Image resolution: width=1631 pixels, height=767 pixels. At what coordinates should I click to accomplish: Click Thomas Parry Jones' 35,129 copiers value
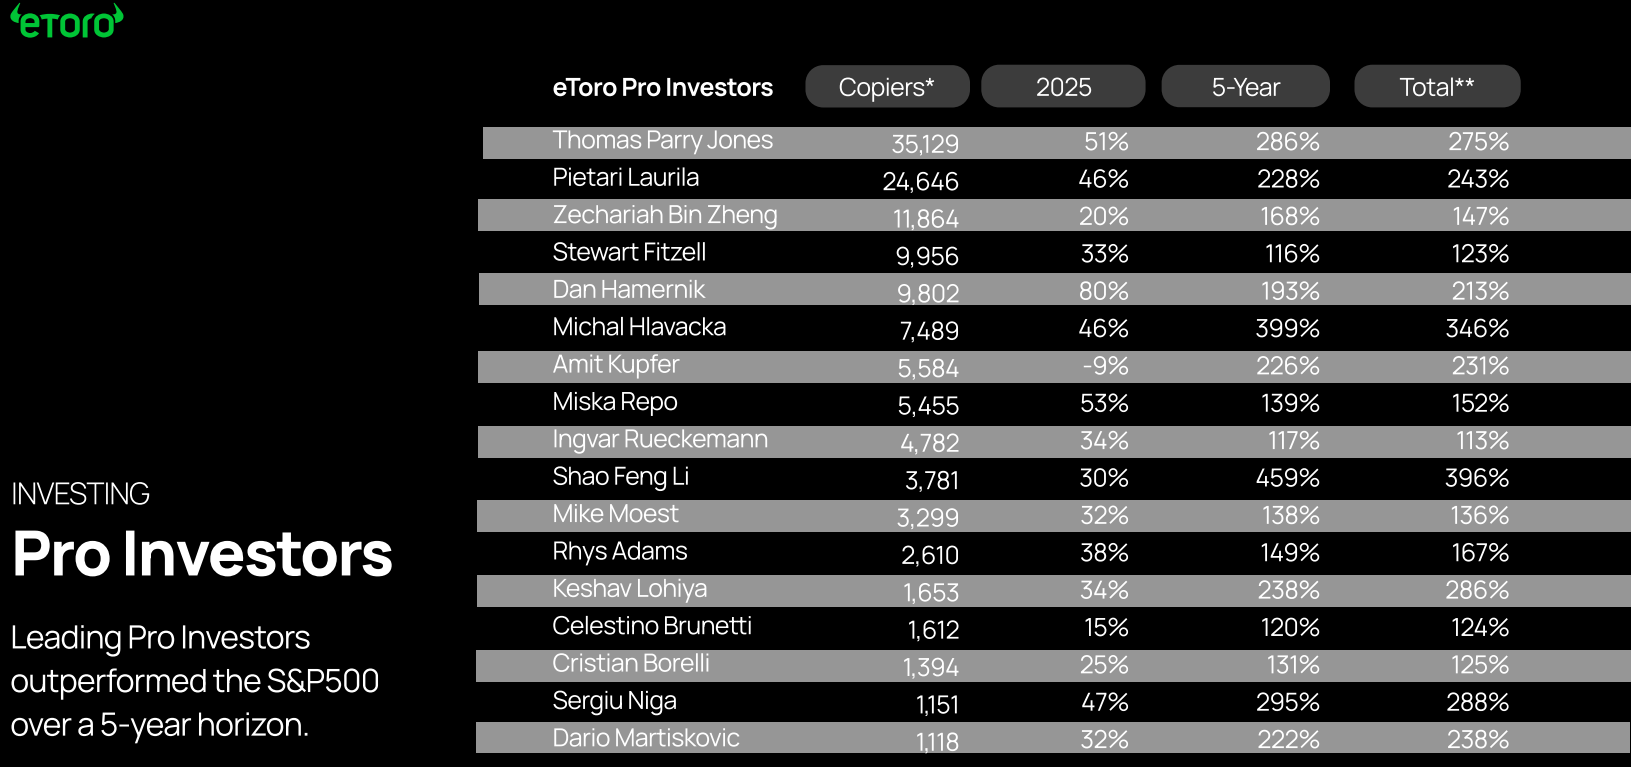(x=925, y=144)
